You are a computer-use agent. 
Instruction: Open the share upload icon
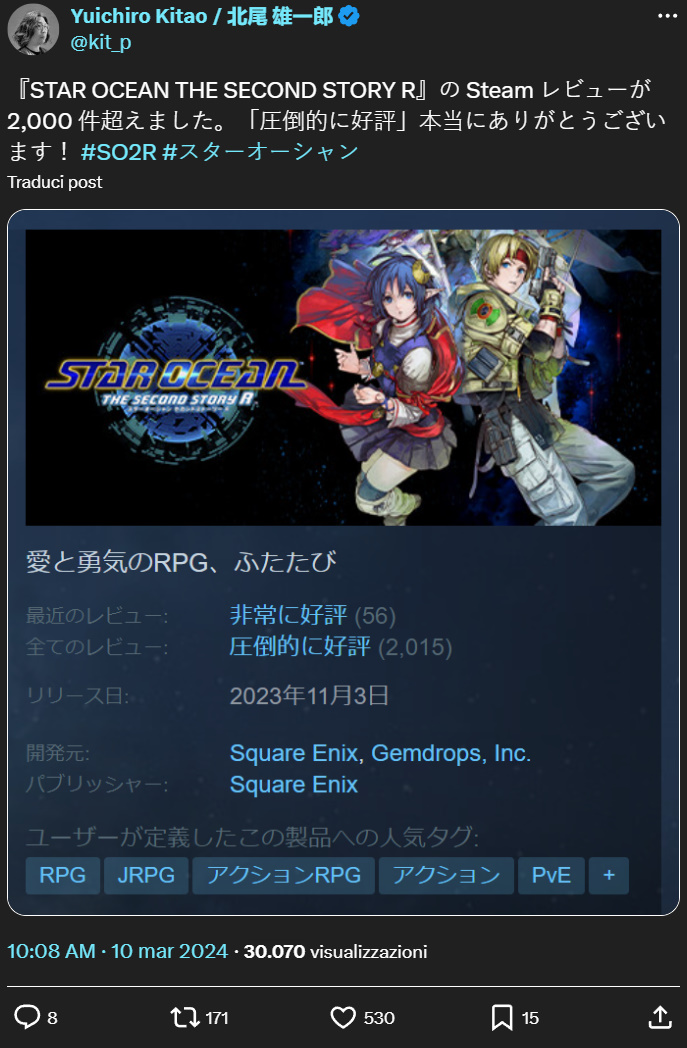pyautogui.click(x=660, y=1017)
